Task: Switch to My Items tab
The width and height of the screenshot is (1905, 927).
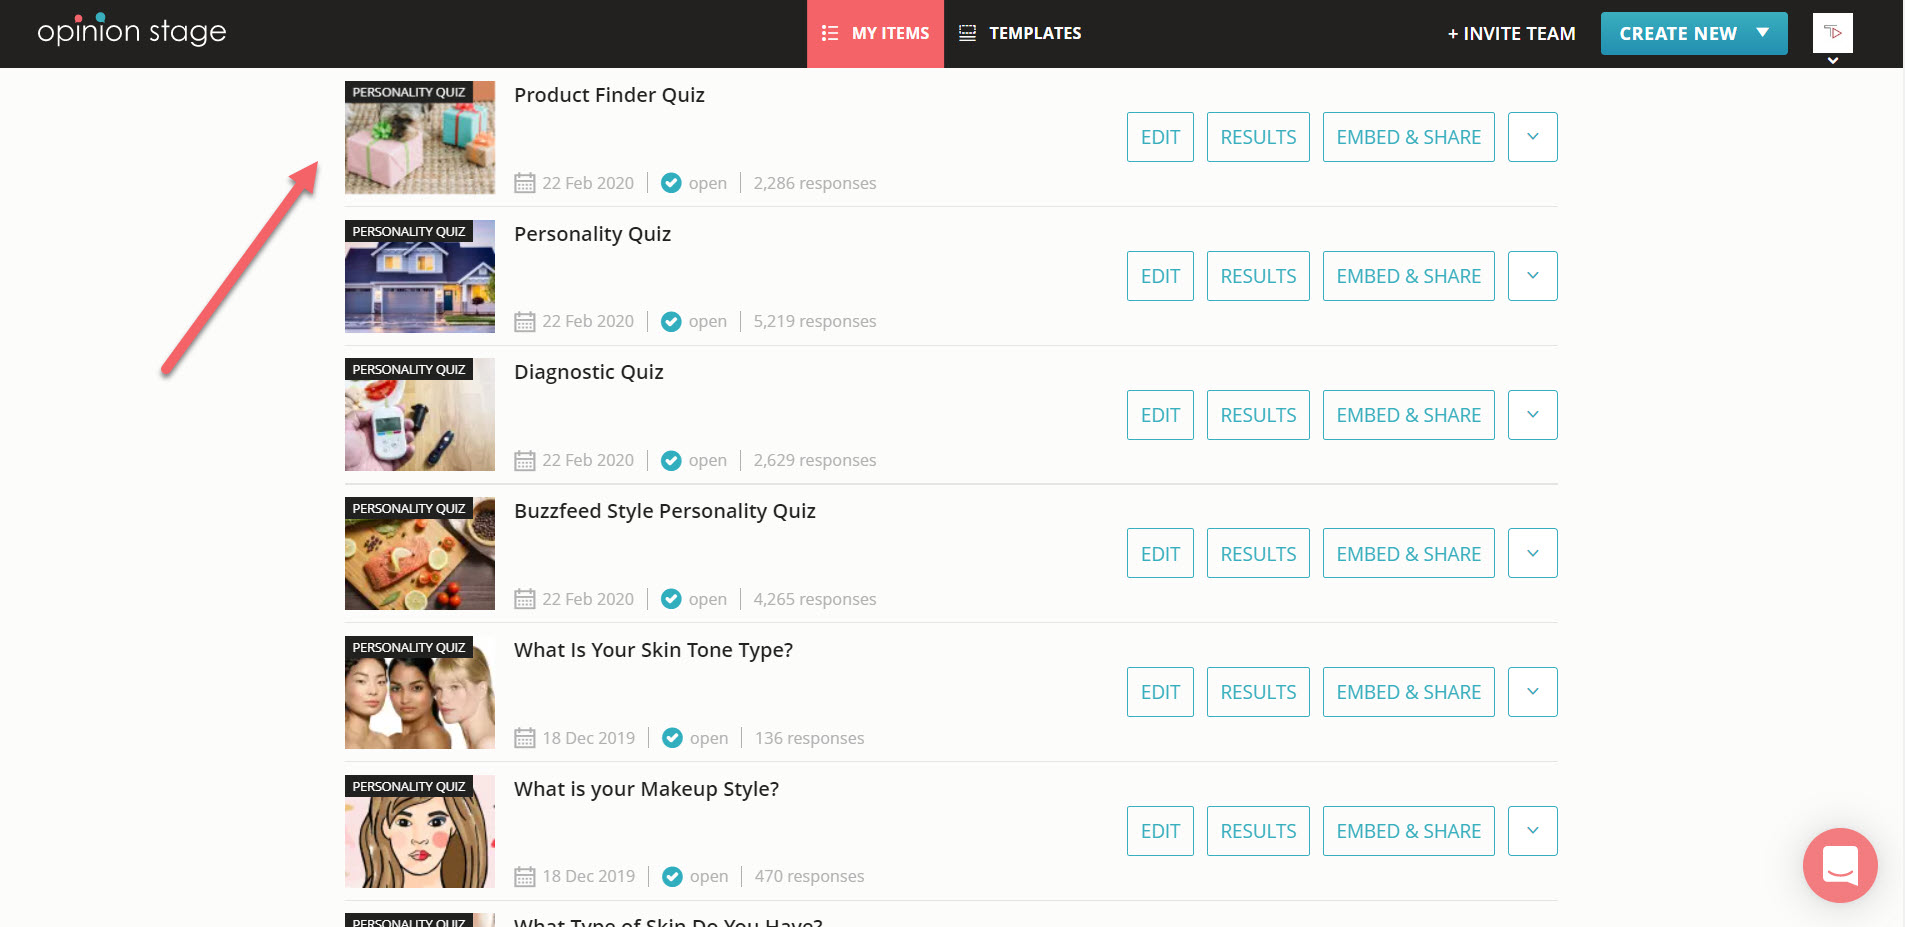Action: 875,34
